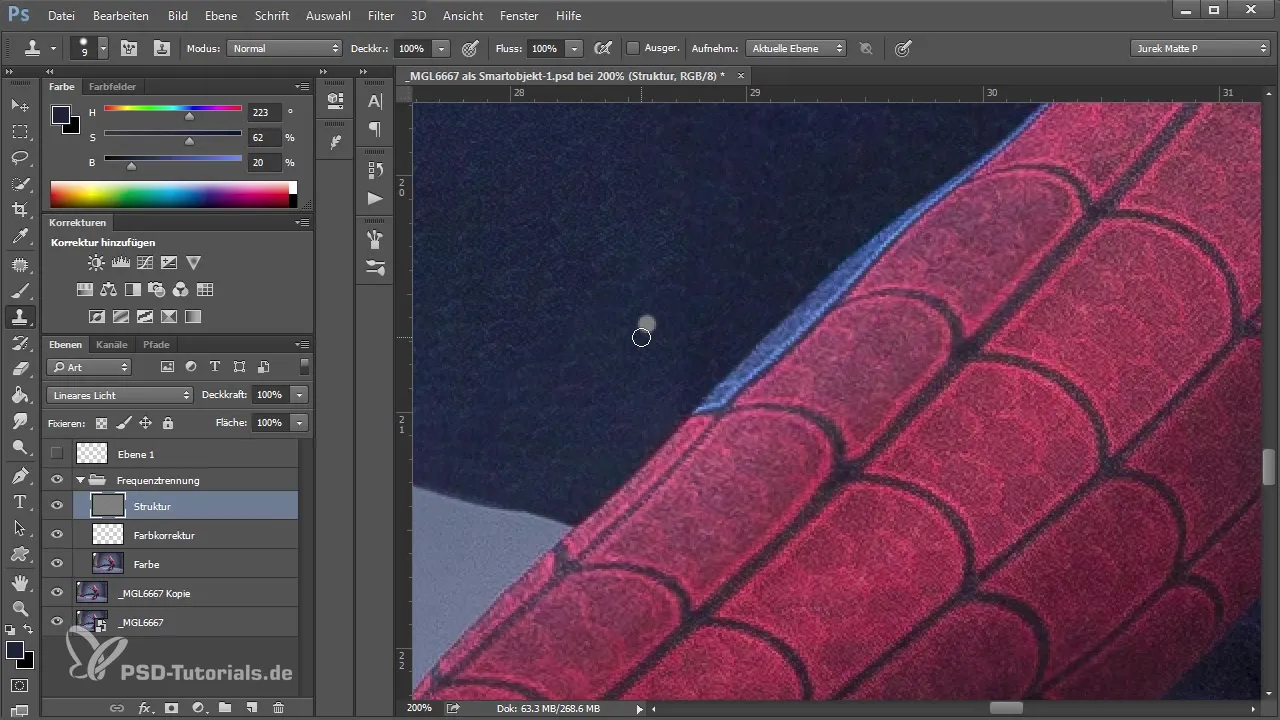Select the Lasso tool
Image resolution: width=1280 pixels, height=720 pixels.
pos(19,158)
